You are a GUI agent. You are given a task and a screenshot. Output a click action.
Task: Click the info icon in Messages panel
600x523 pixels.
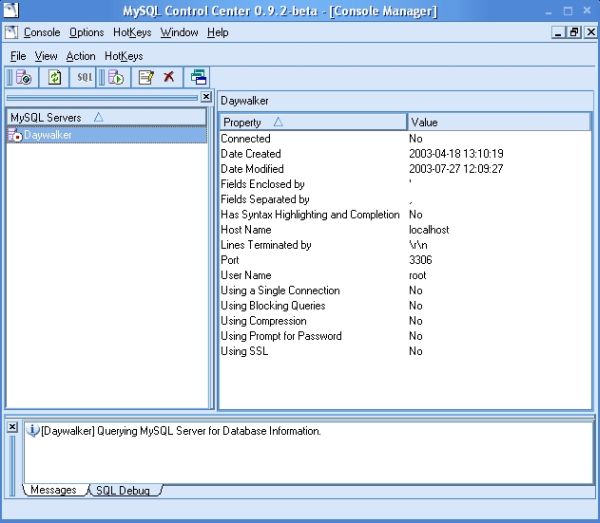point(33,431)
